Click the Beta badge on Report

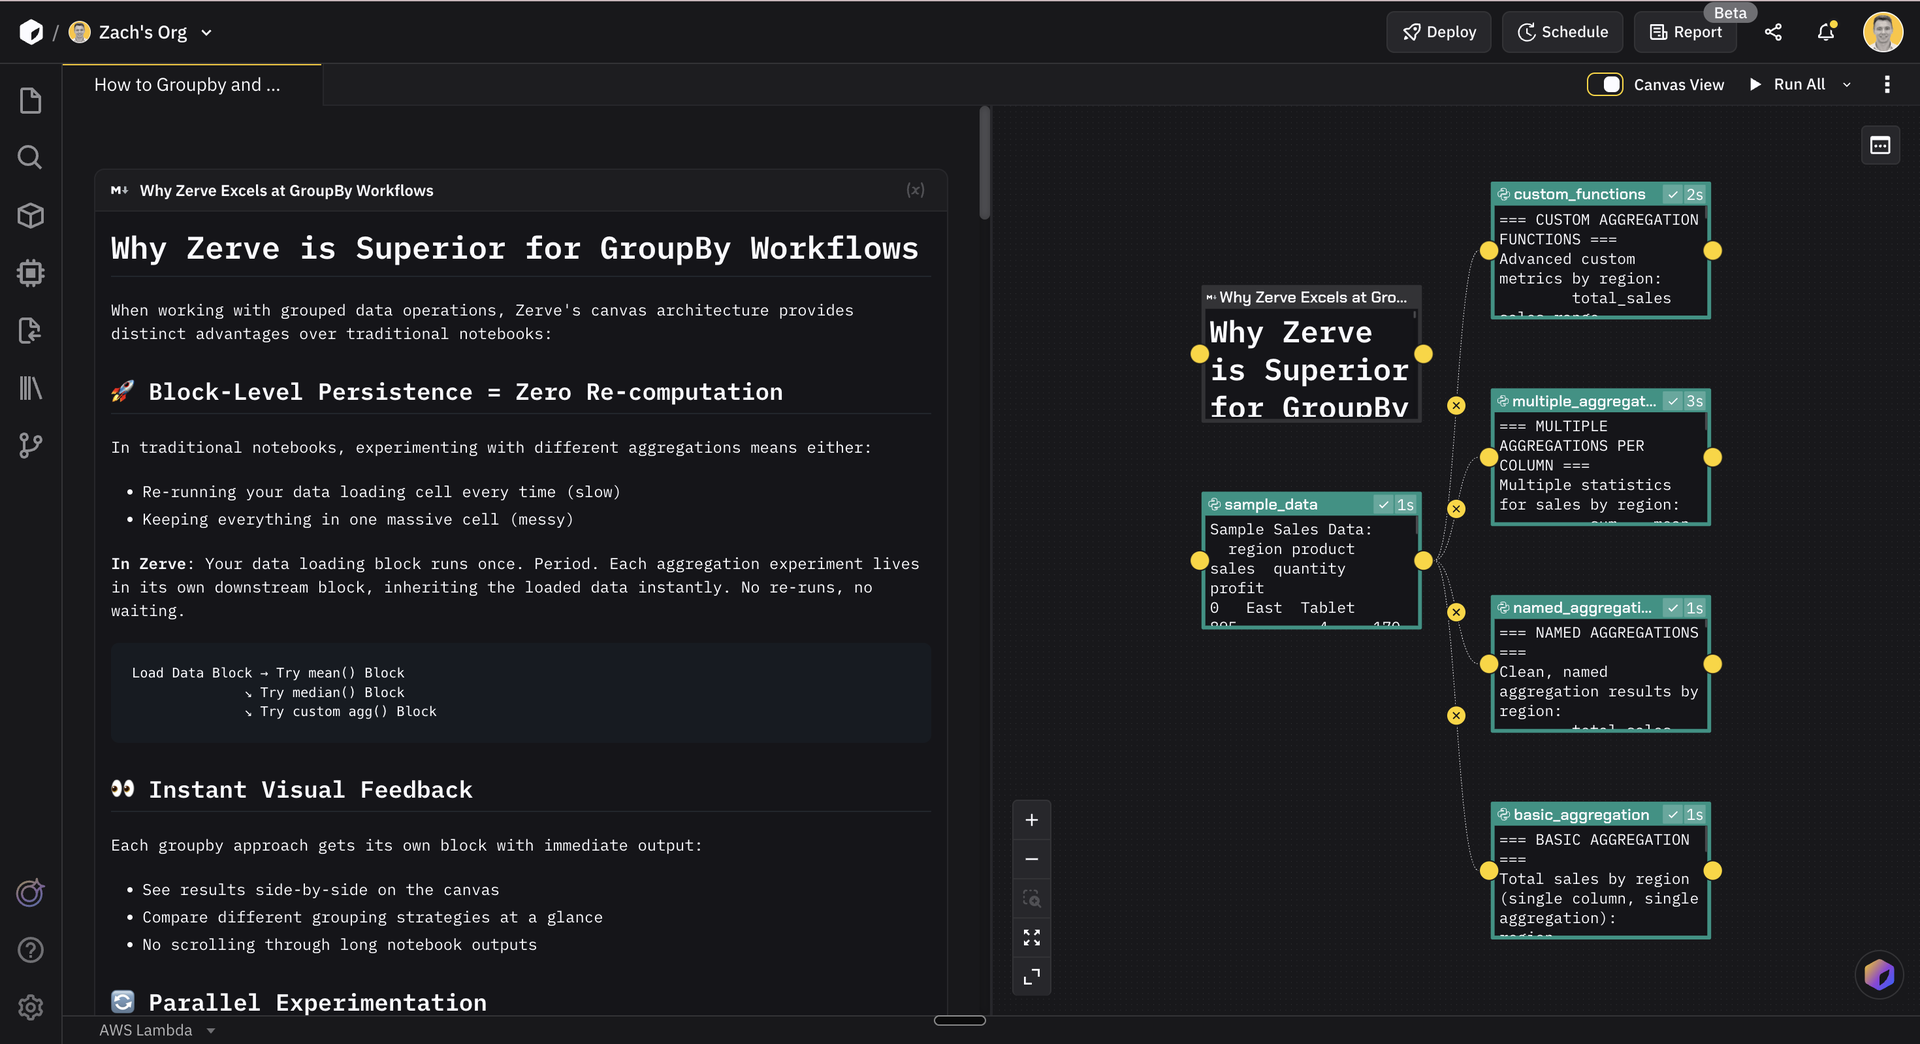pos(1730,13)
